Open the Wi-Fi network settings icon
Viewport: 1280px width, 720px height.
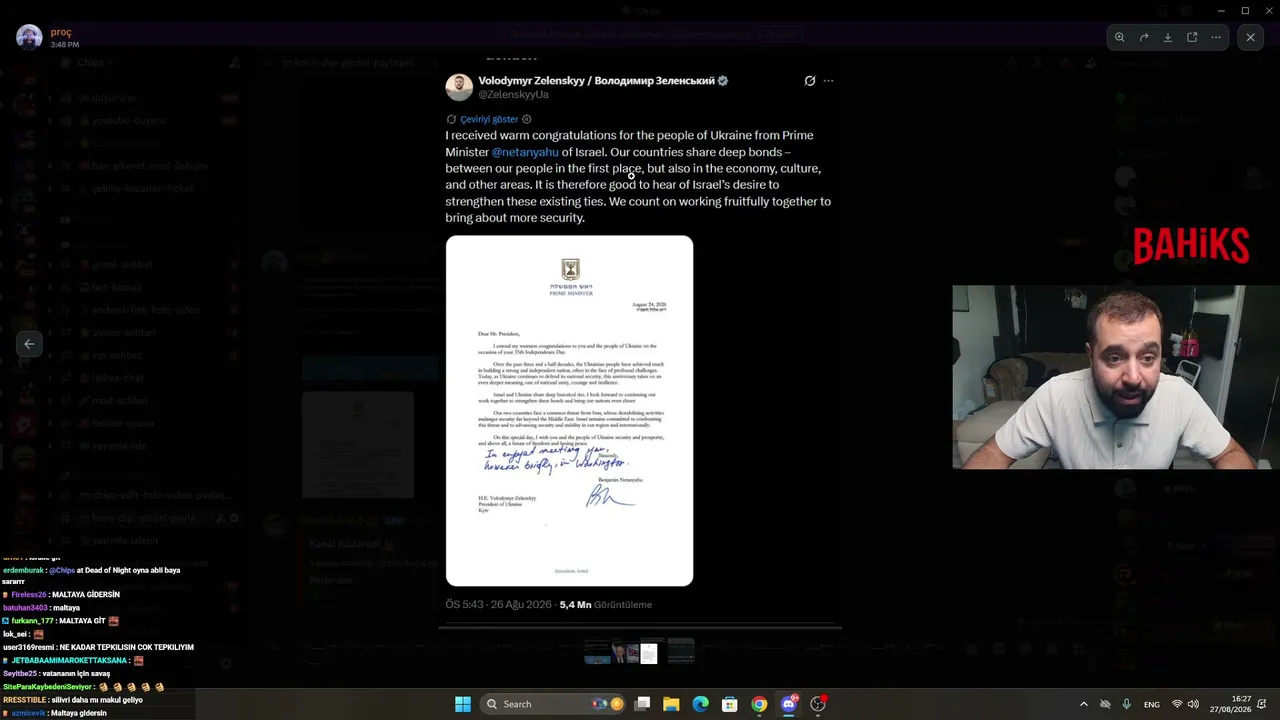(1177, 704)
